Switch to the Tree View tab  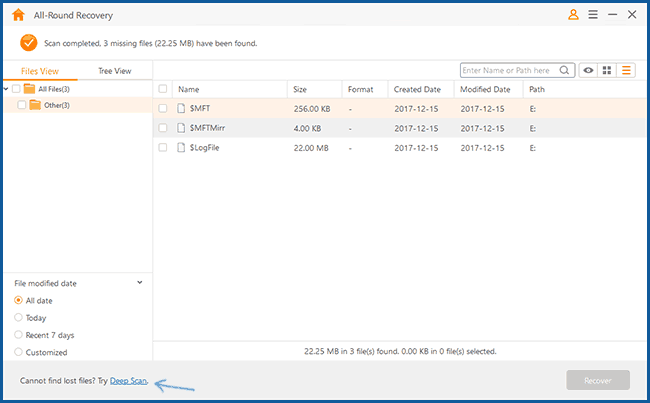pyautogui.click(x=114, y=71)
